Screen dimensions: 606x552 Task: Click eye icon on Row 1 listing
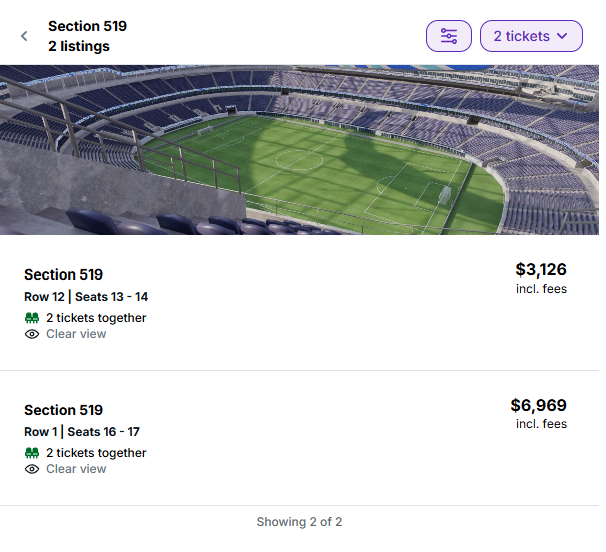pyautogui.click(x=32, y=469)
